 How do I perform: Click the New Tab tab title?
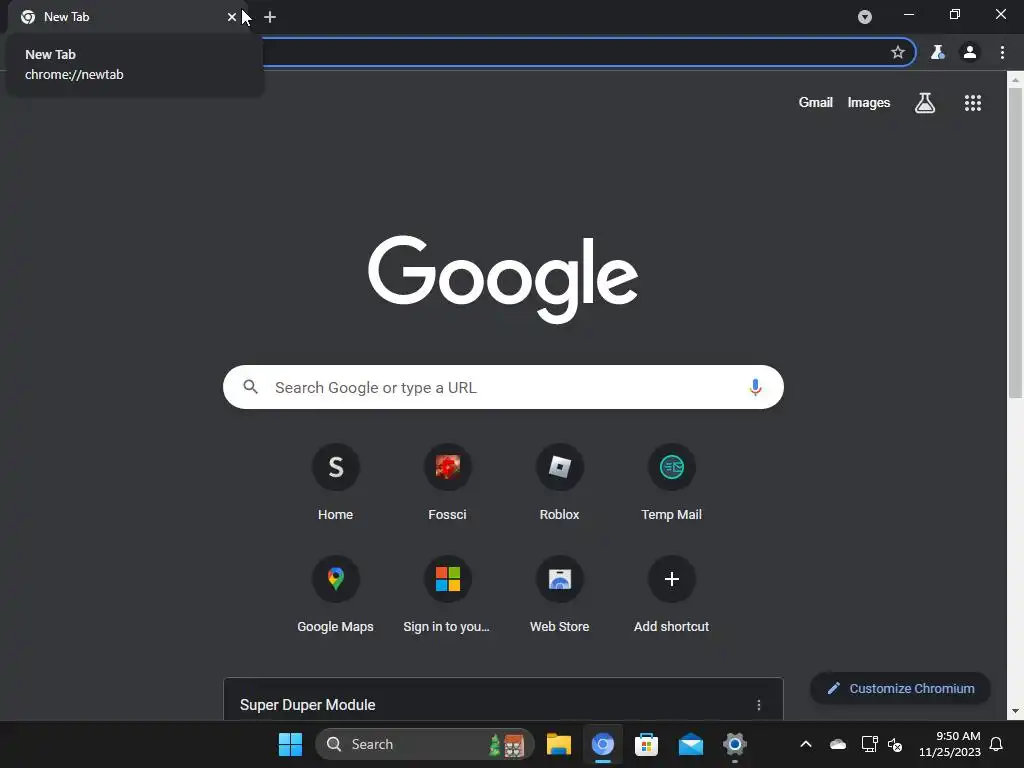point(67,17)
